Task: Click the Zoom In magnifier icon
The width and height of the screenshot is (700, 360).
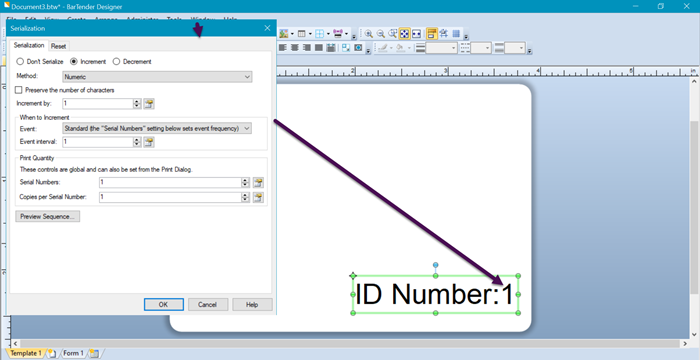Action: click(369, 33)
